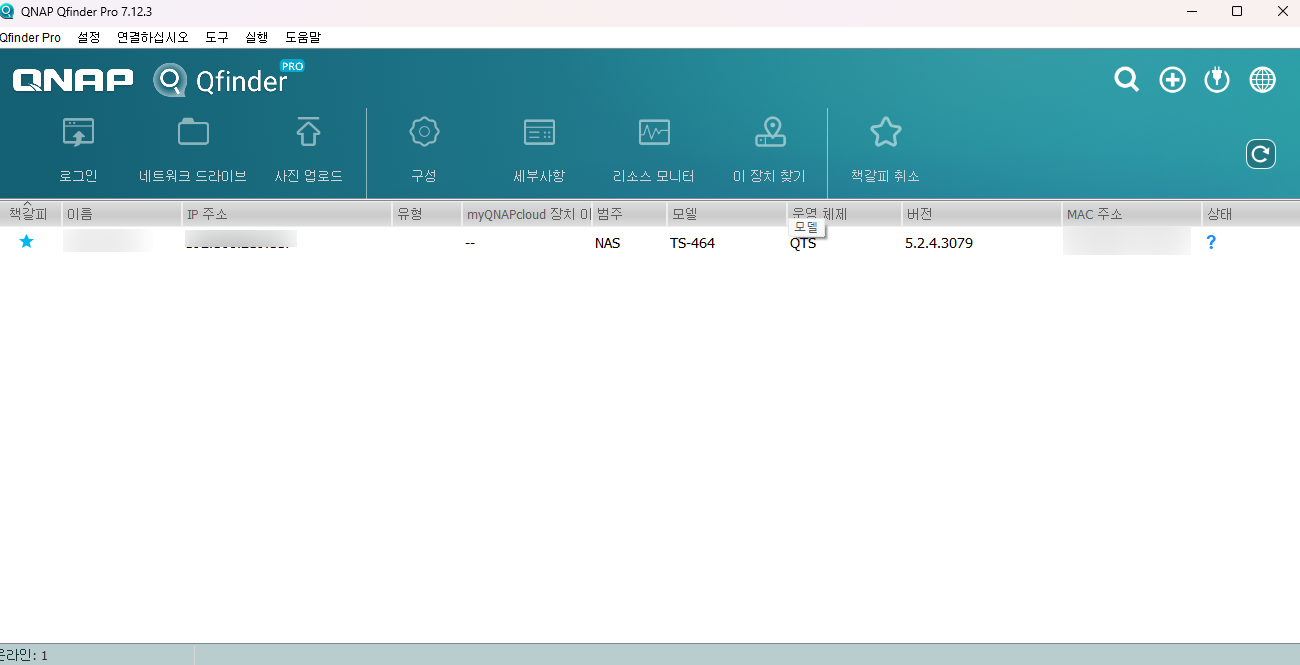This screenshot has width=1300, height=665.
Task: Maximize the Qfinder Pro window
Action: coord(1237,11)
